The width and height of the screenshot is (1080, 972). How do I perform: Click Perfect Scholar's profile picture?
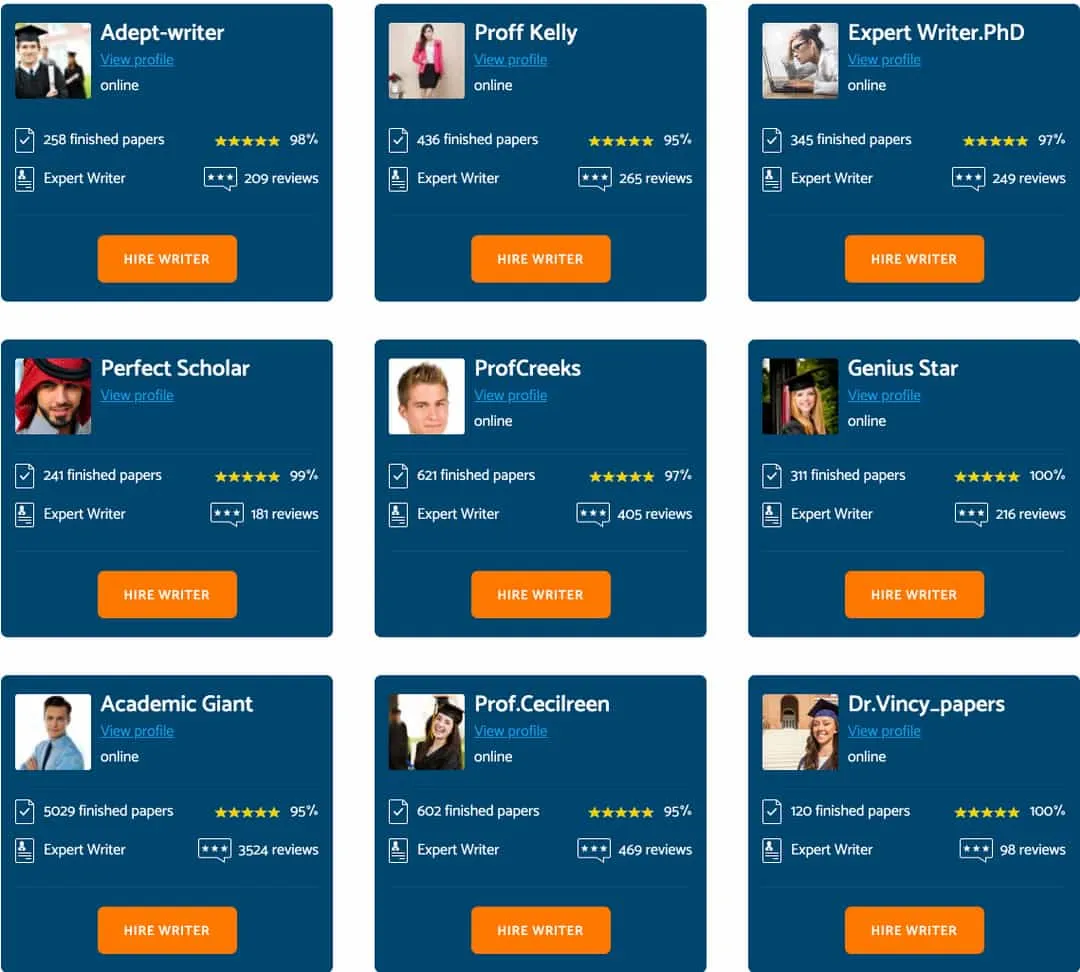tap(53, 396)
